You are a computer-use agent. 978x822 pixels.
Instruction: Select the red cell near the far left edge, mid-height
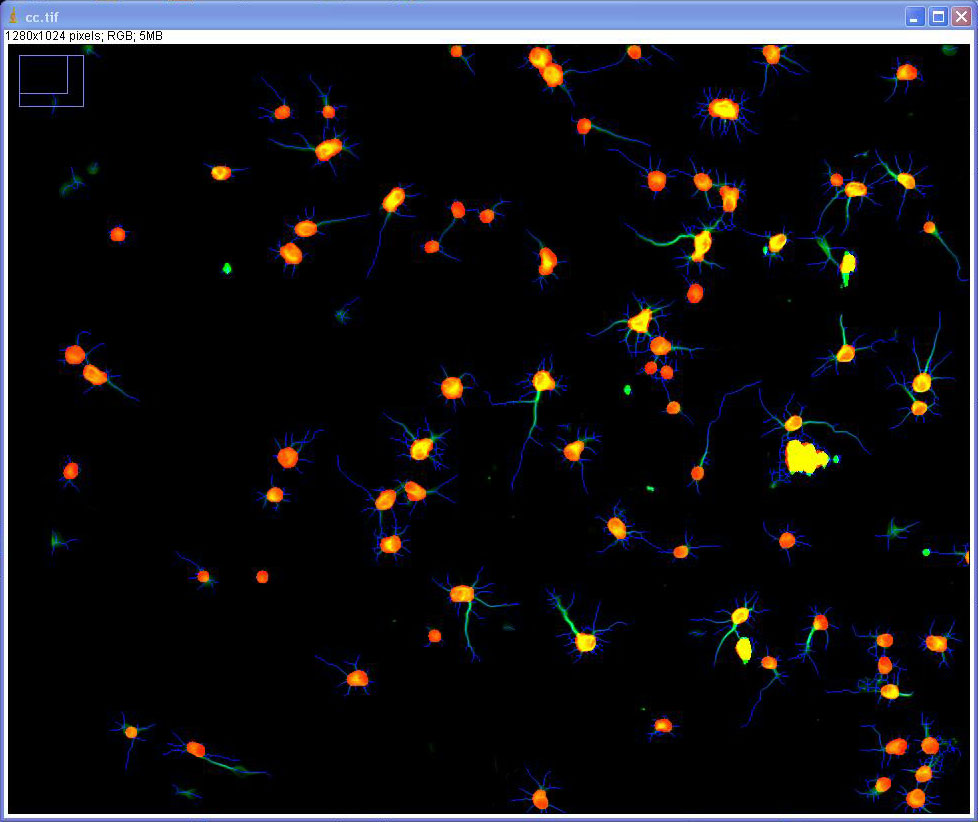(70, 470)
